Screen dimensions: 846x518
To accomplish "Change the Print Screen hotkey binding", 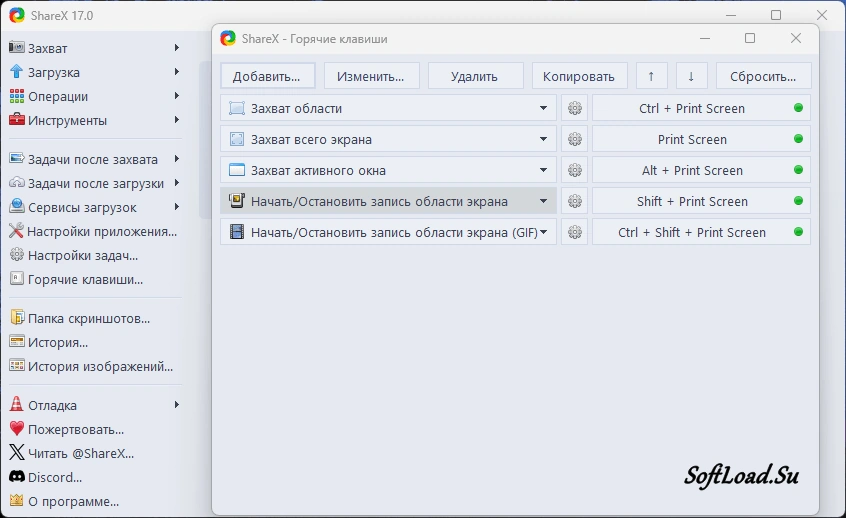I will click(x=701, y=139).
